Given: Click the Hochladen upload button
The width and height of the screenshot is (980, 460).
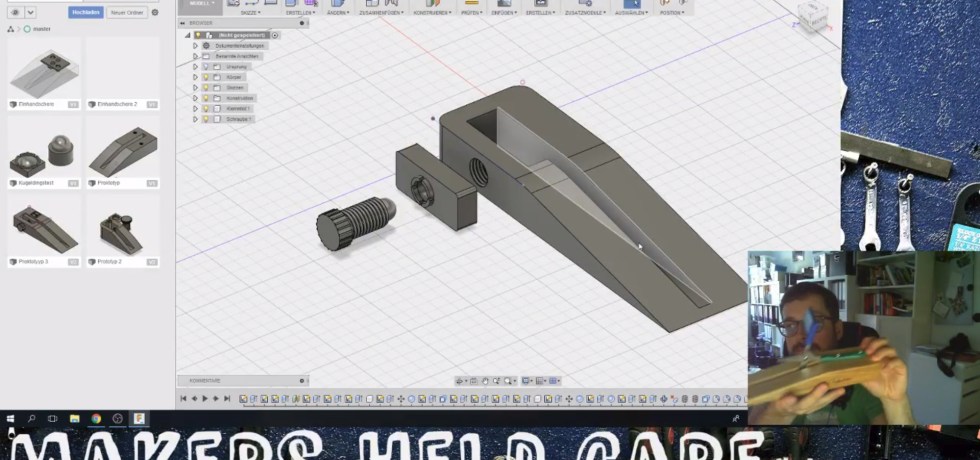Looking at the screenshot, I should pyautogui.click(x=85, y=12).
